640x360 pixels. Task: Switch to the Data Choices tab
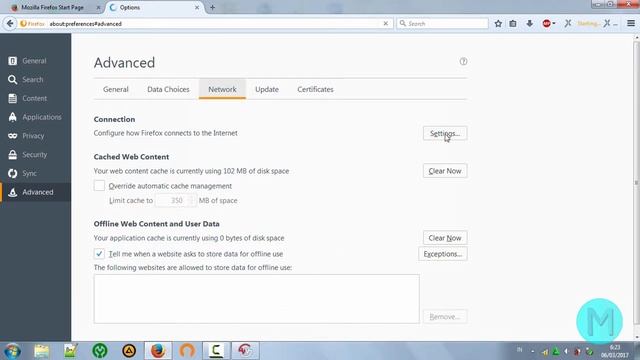[168, 89]
